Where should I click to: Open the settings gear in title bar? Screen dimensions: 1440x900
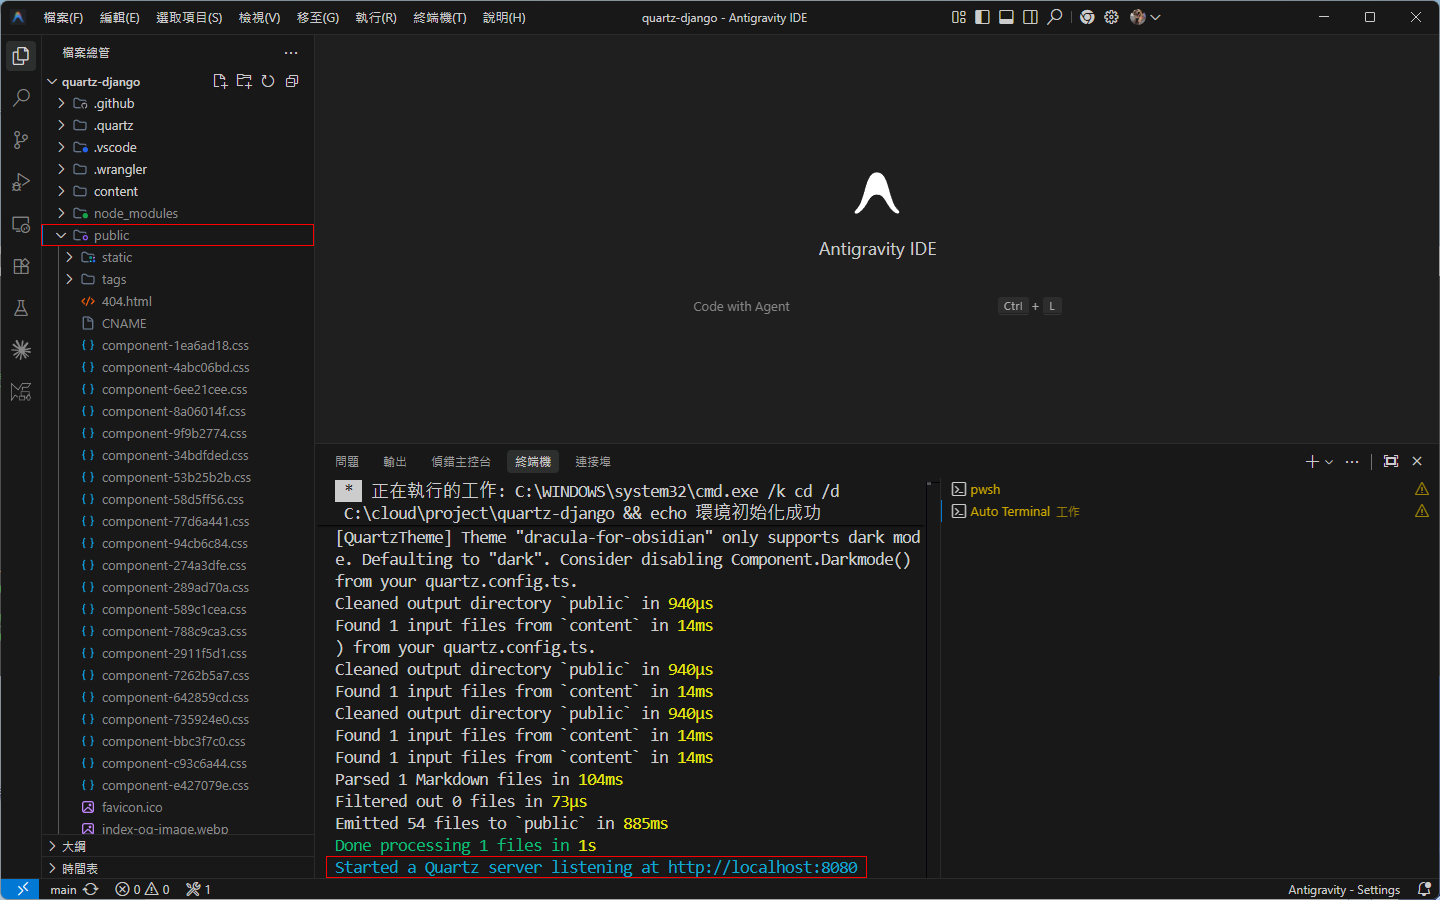coord(1111,17)
